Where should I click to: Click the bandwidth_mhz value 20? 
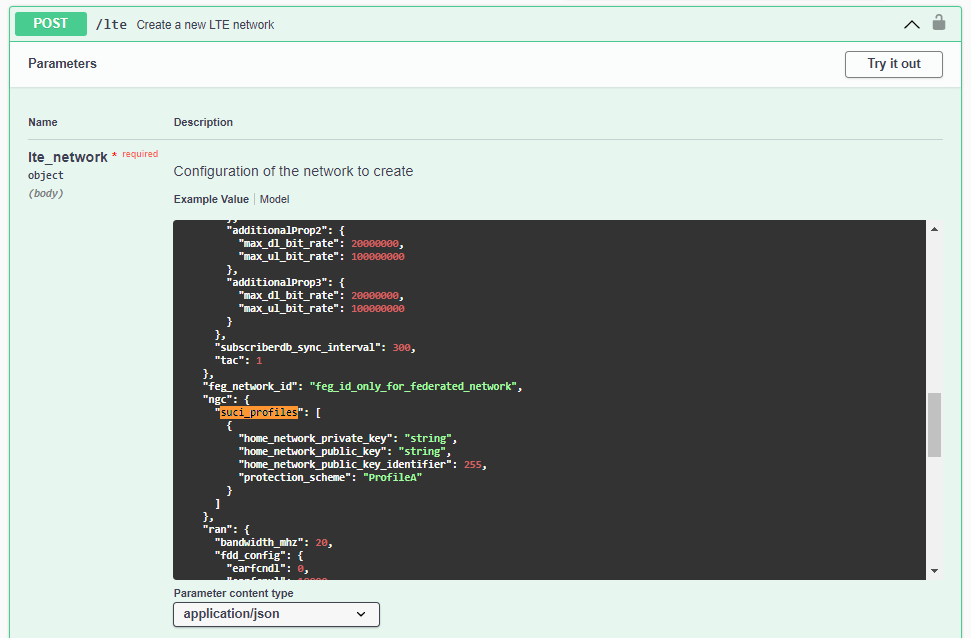point(321,542)
